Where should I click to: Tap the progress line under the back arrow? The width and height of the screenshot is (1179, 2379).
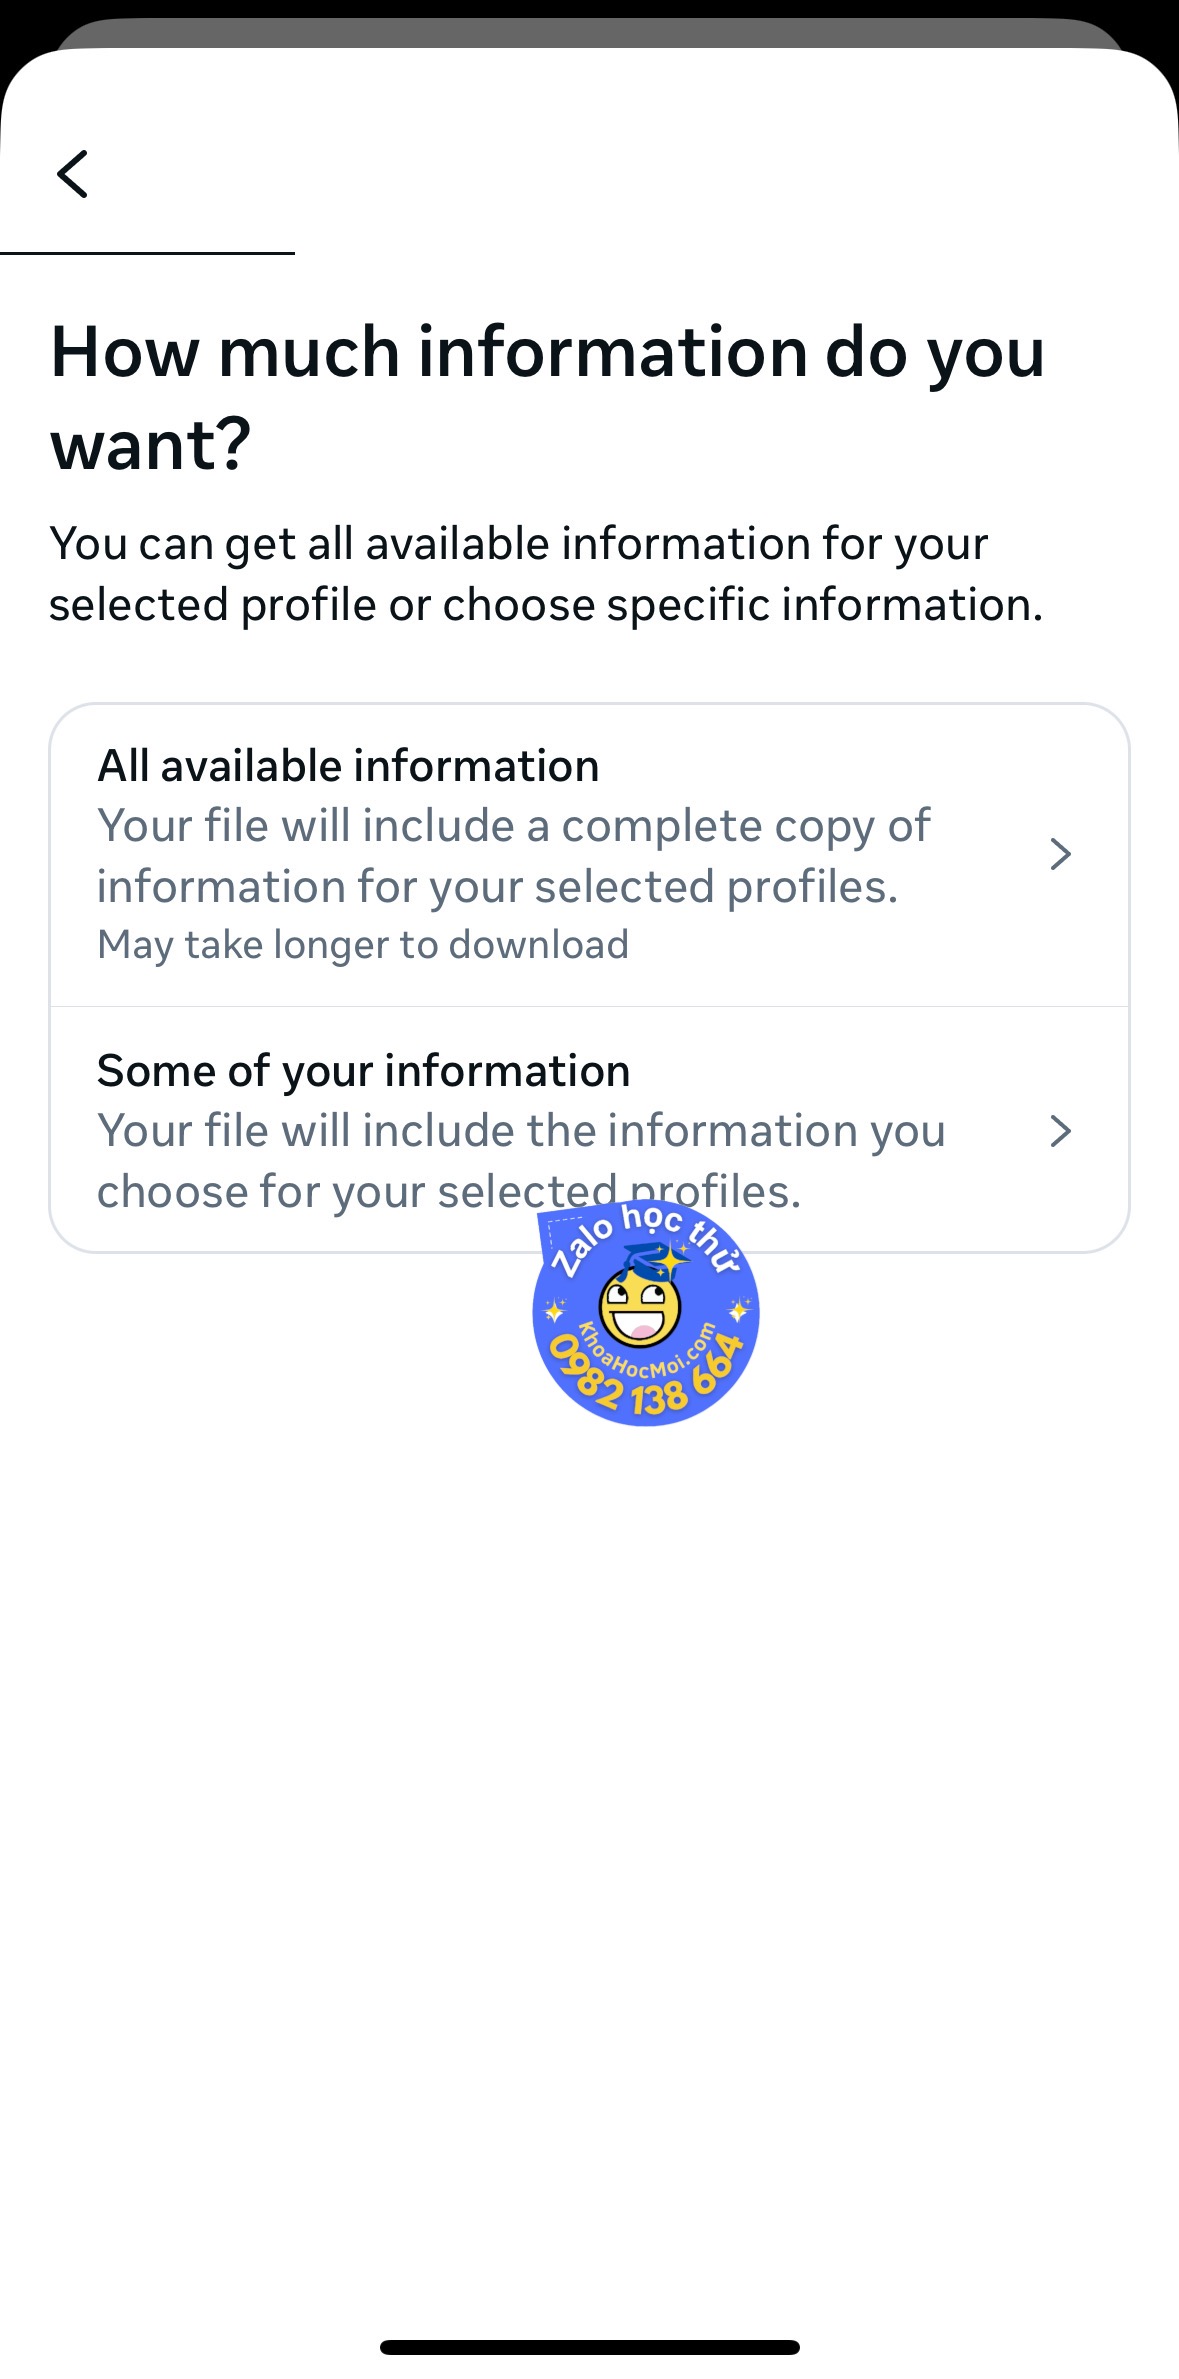(147, 253)
